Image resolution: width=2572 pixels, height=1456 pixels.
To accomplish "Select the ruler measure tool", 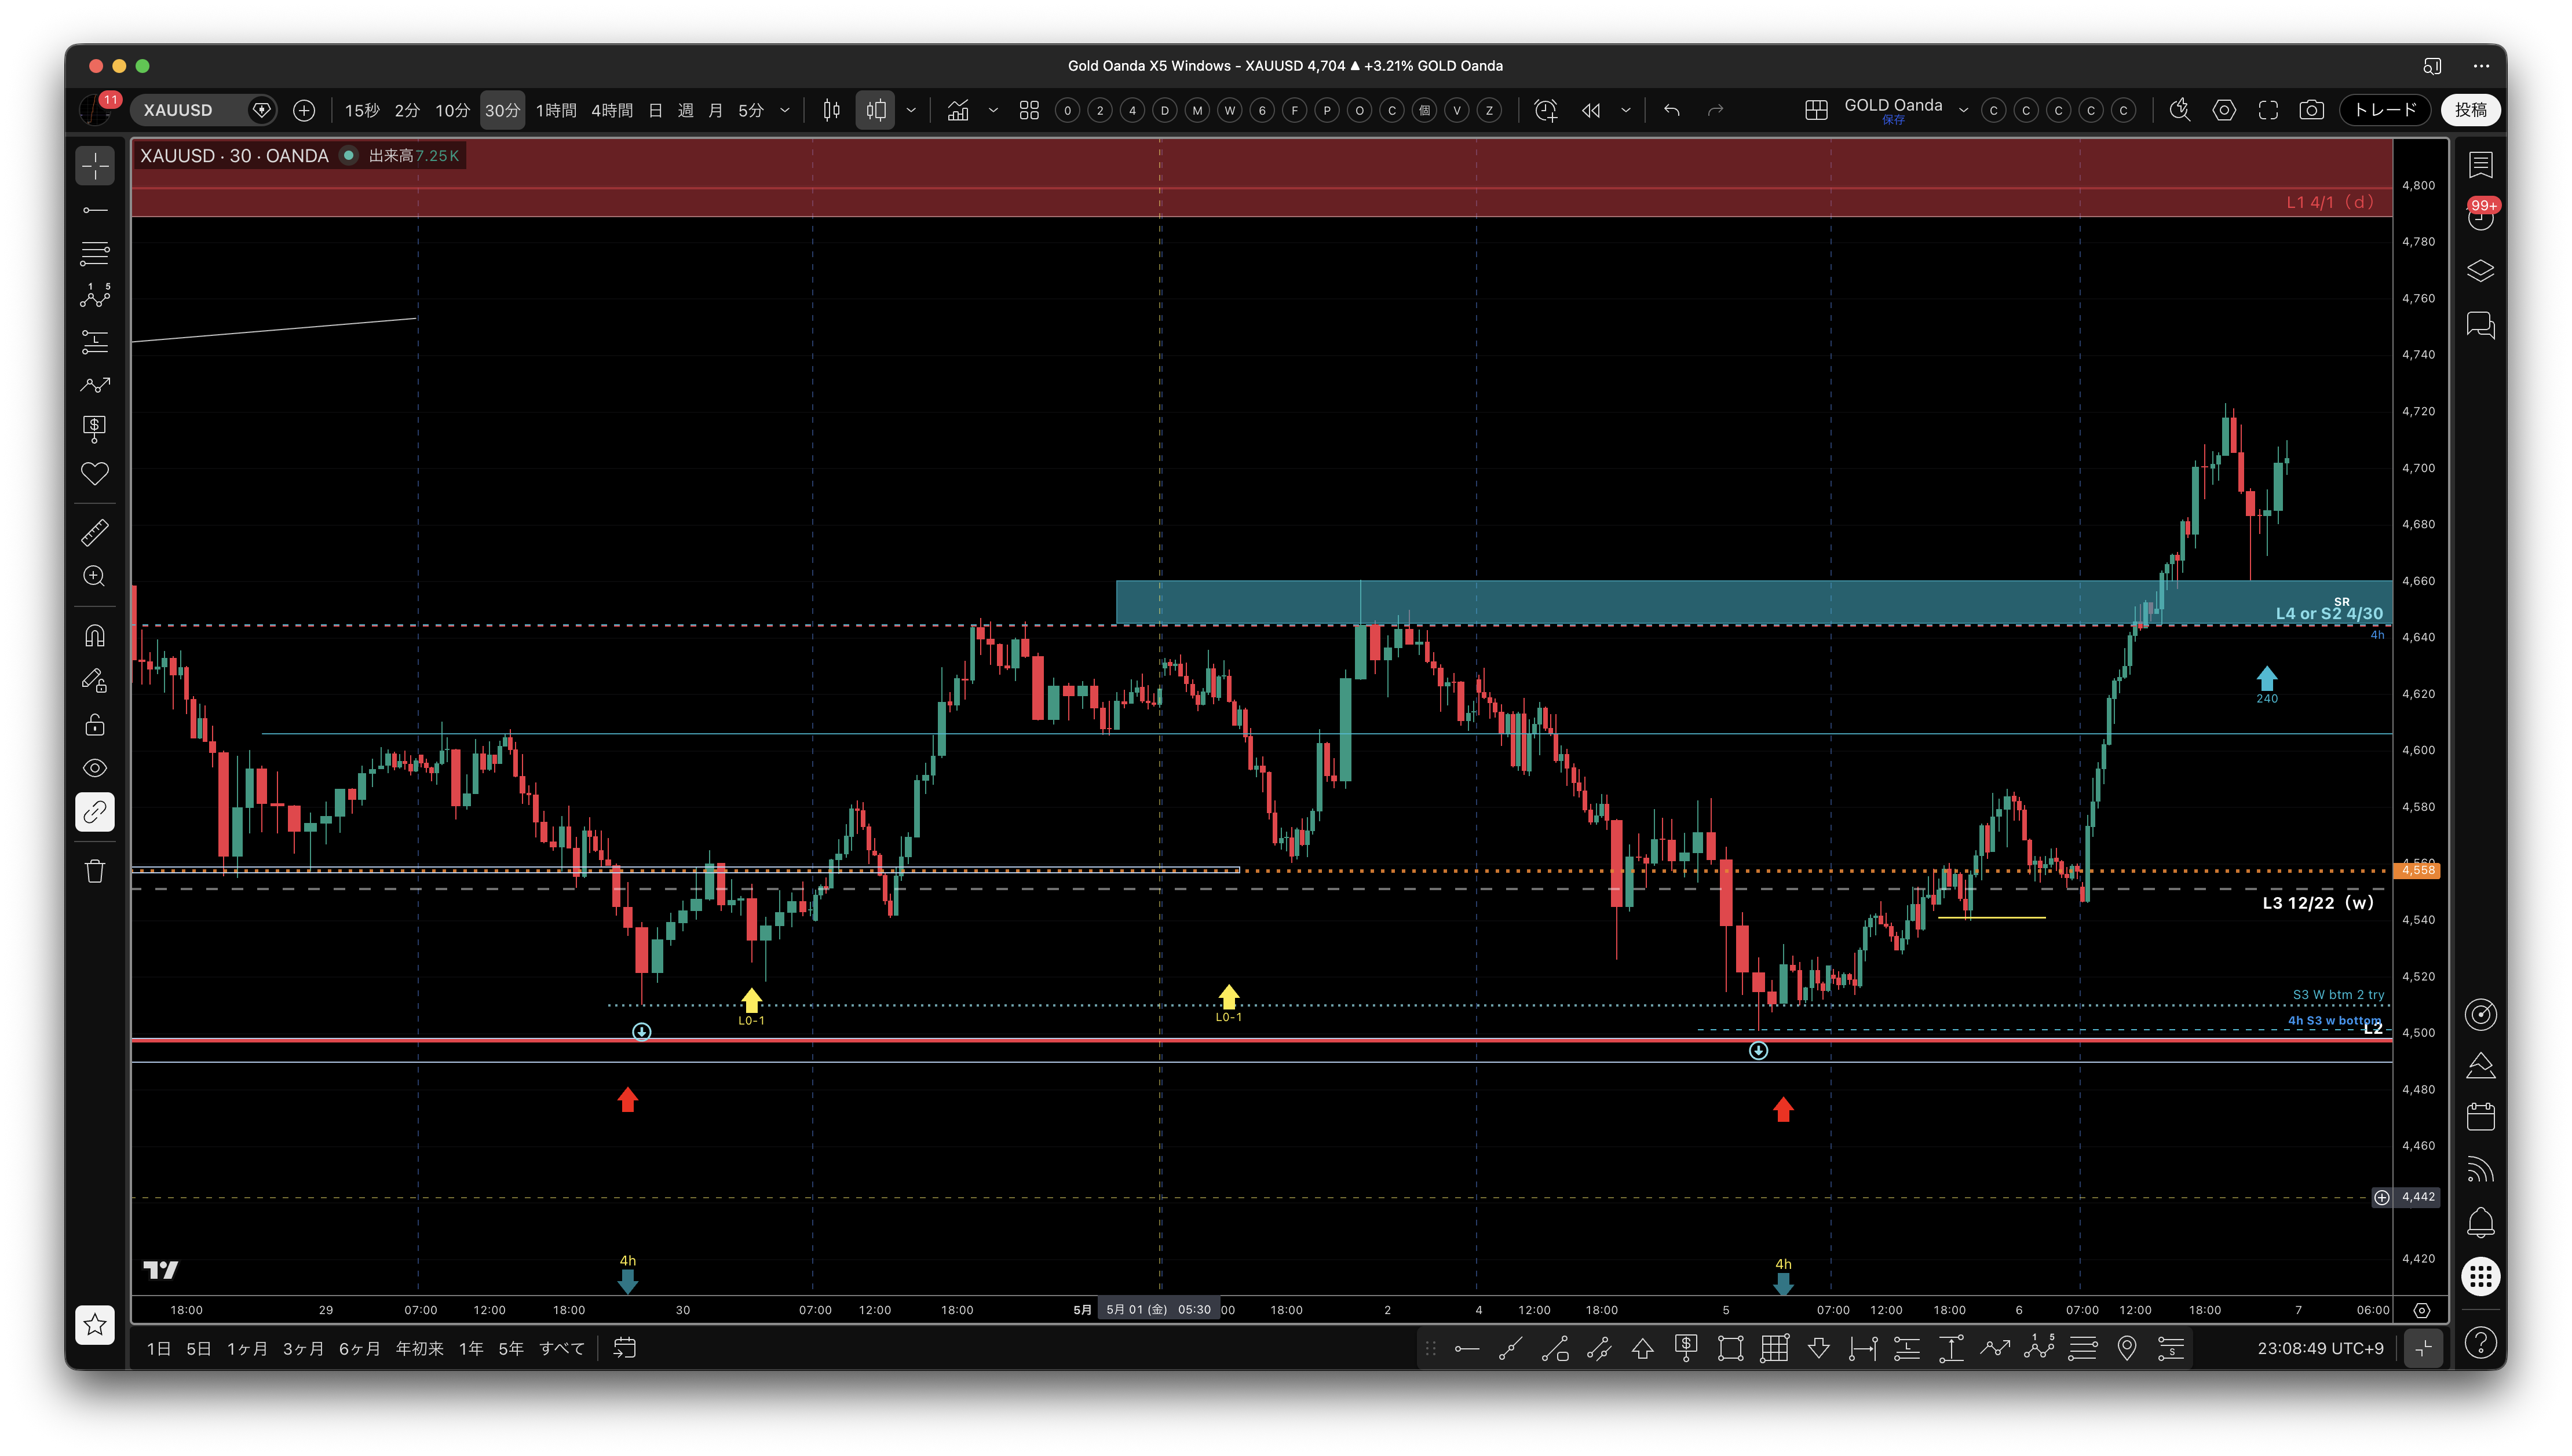I will 95,532.
